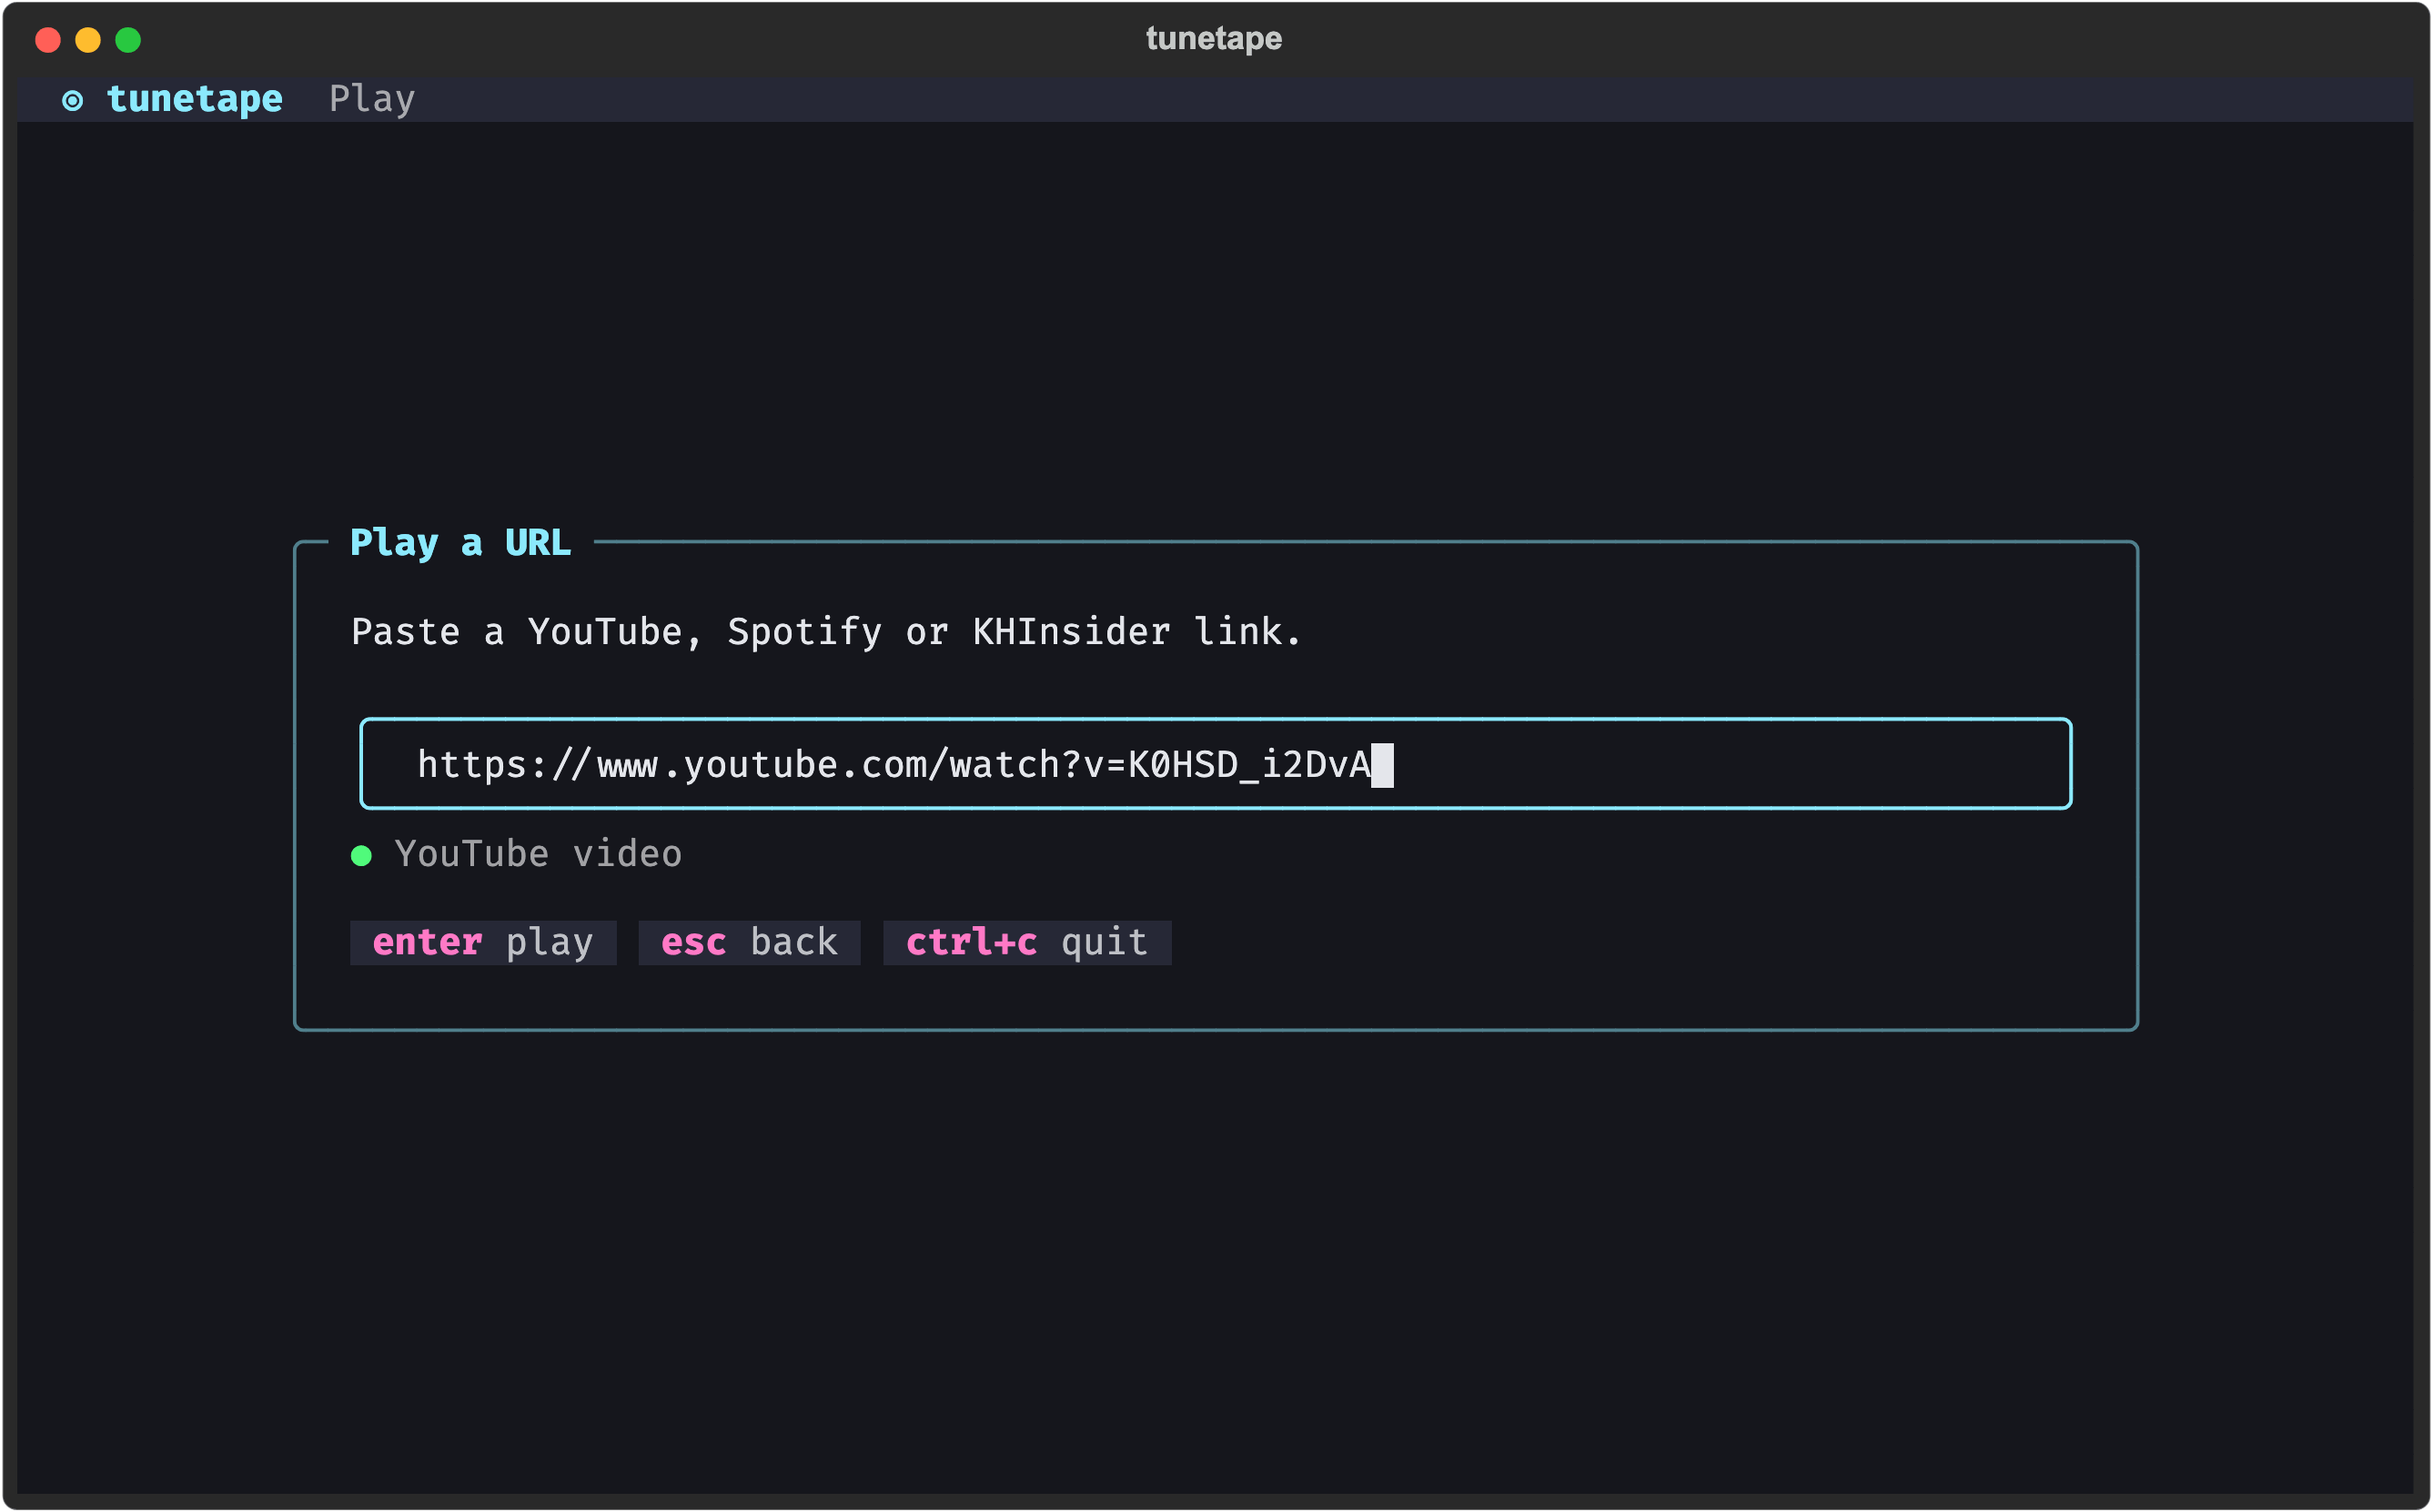This screenshot has height=1512, width=2433.
Task: Select the Play tab label in header
Action: pos(372,99)
